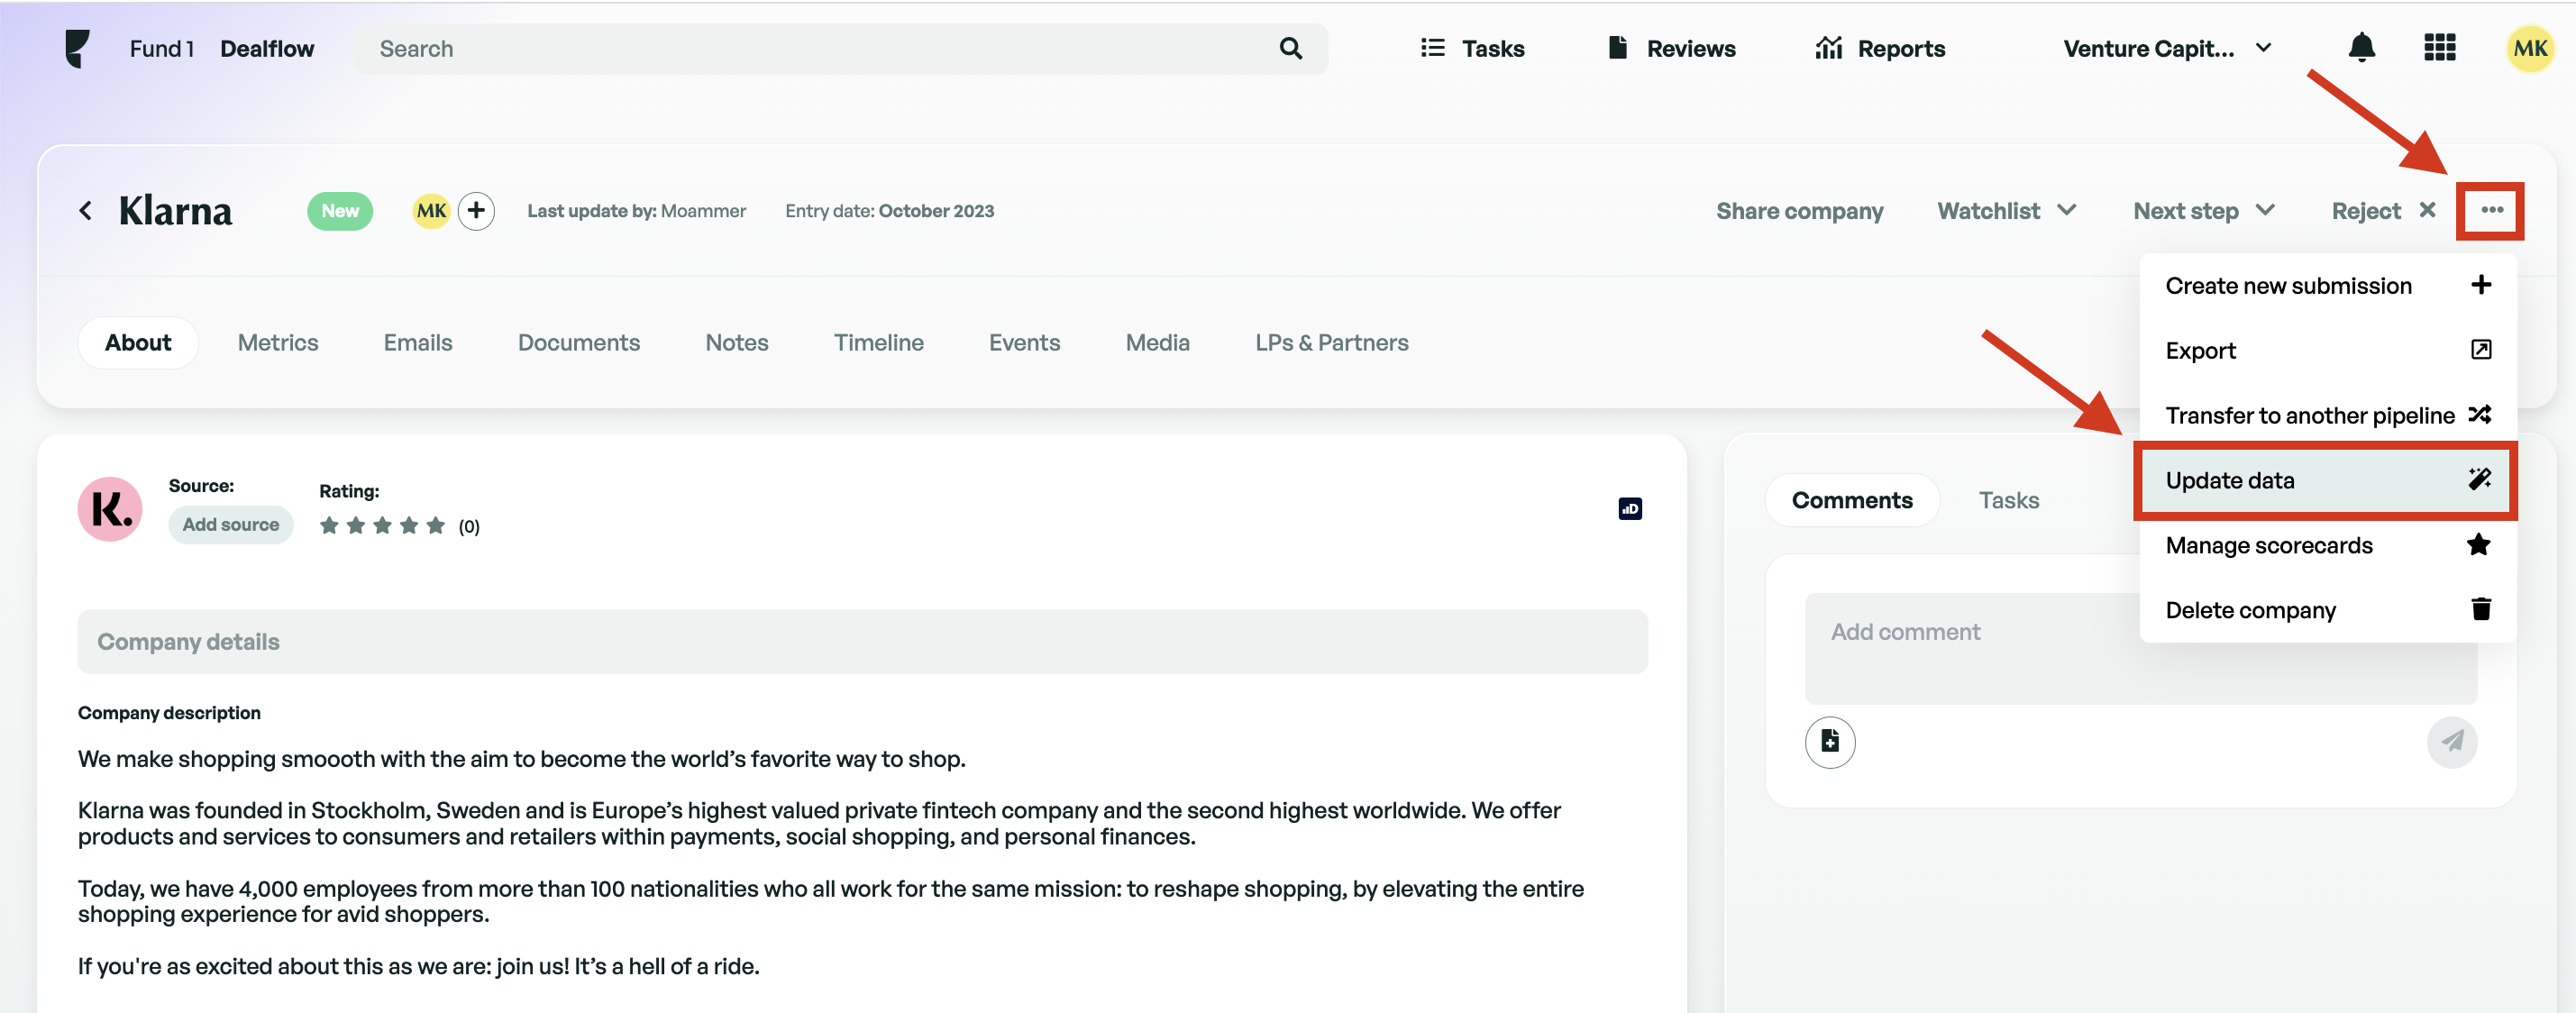Click the Klarna company logo
The width and height of the screenshot is (2576, 1013).
(110, 509)
